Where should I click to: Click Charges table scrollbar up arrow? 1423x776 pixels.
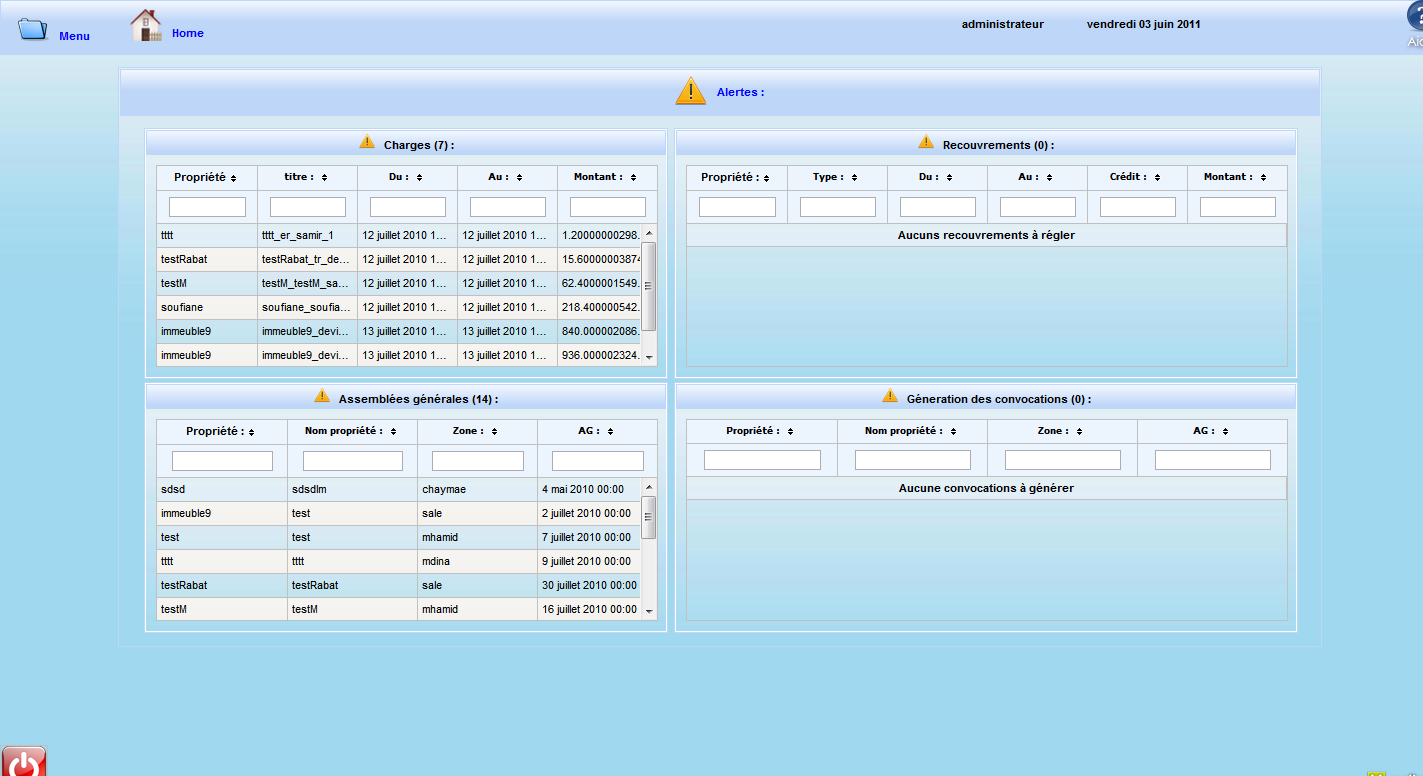pyautogui.click(x=649, y=233)
